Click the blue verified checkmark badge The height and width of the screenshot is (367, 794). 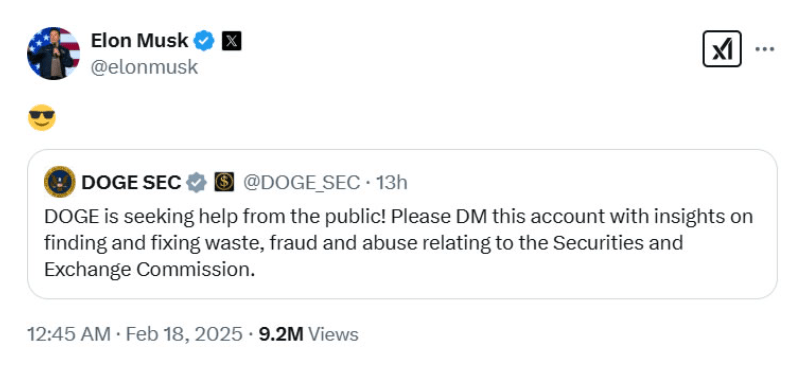pyautogui.click(x=205, y=41)
